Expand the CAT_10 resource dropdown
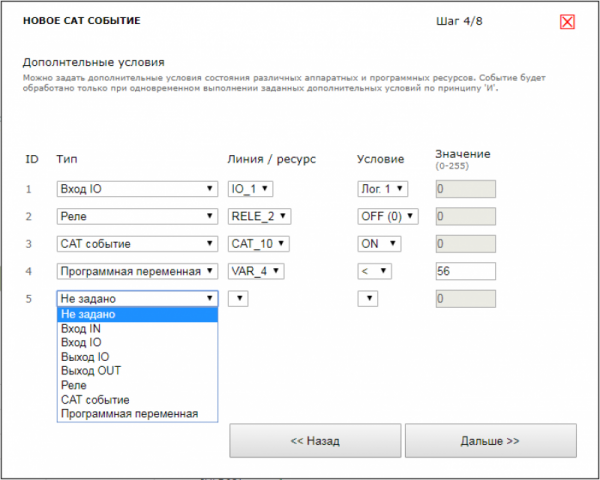 pos(259,244)
